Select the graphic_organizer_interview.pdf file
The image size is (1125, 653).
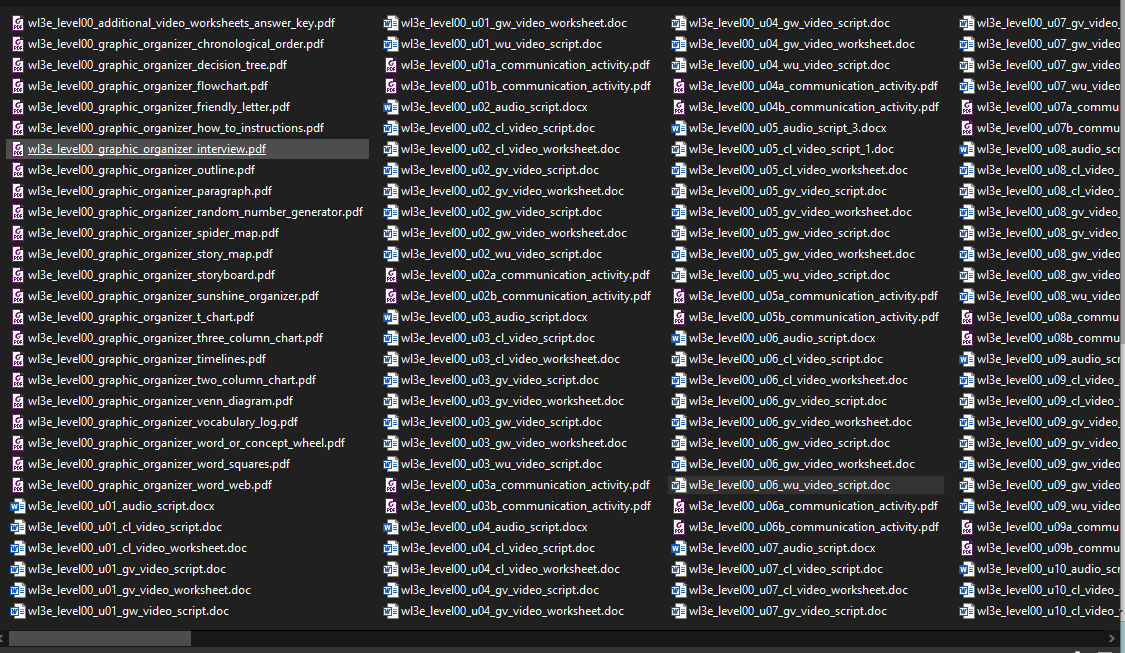click(x=146, y=149)
